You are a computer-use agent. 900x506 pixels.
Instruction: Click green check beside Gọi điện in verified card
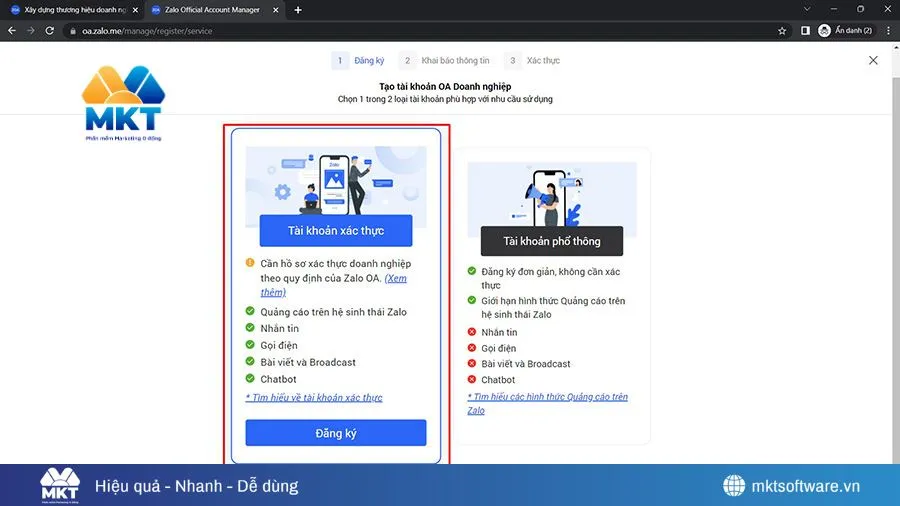pos(250,345)
